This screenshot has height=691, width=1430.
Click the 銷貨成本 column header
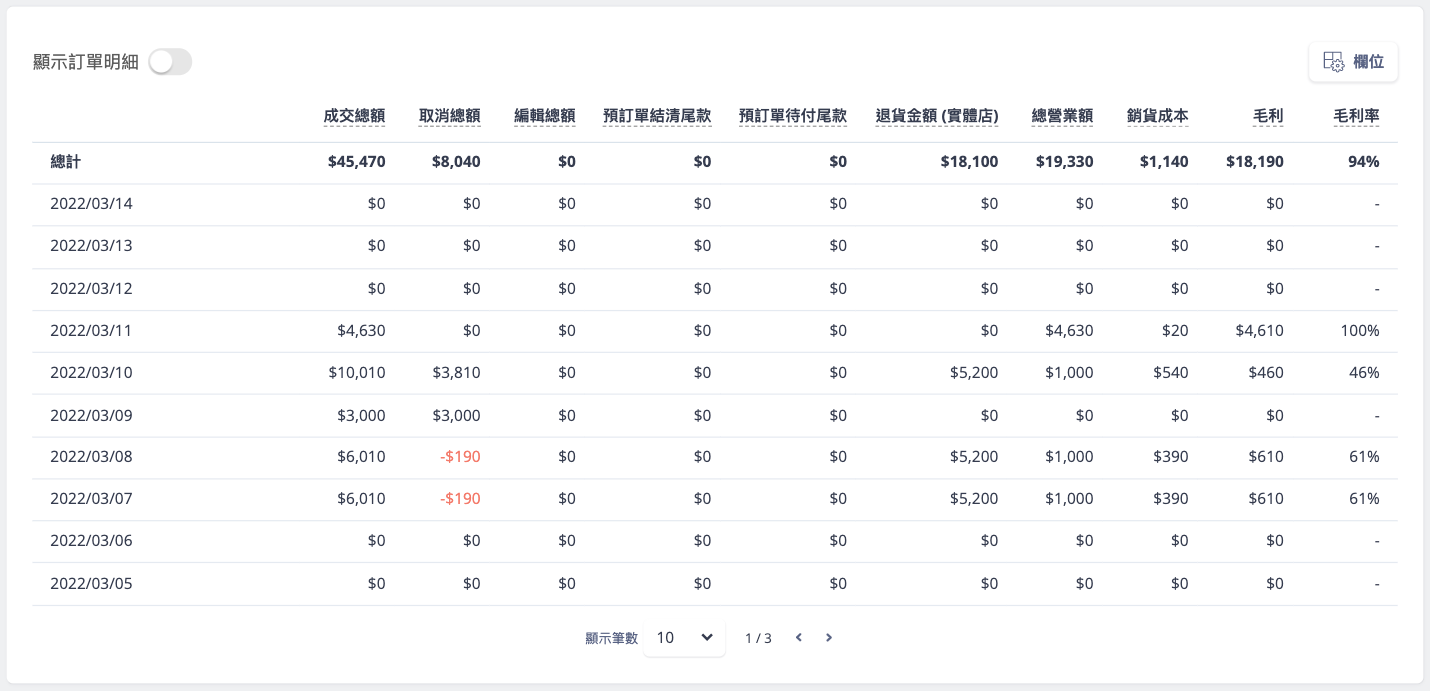coord(1158,115)
